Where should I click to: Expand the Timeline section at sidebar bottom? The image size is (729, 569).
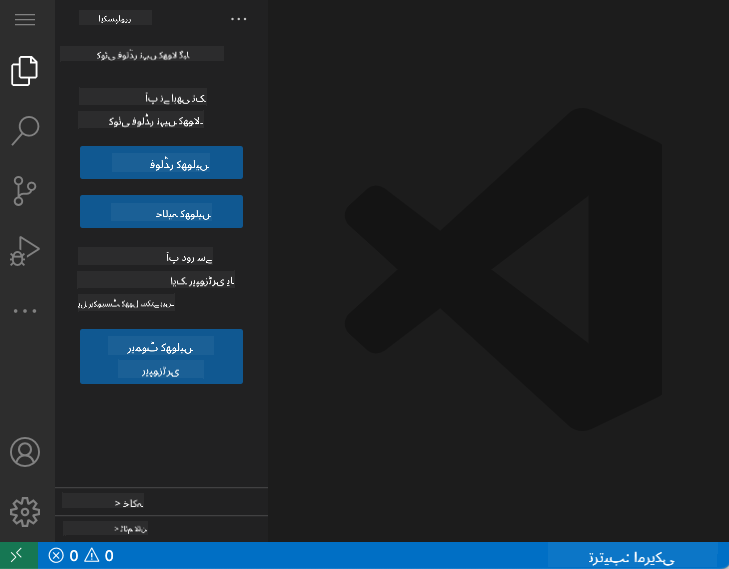(x=160, y=528)
